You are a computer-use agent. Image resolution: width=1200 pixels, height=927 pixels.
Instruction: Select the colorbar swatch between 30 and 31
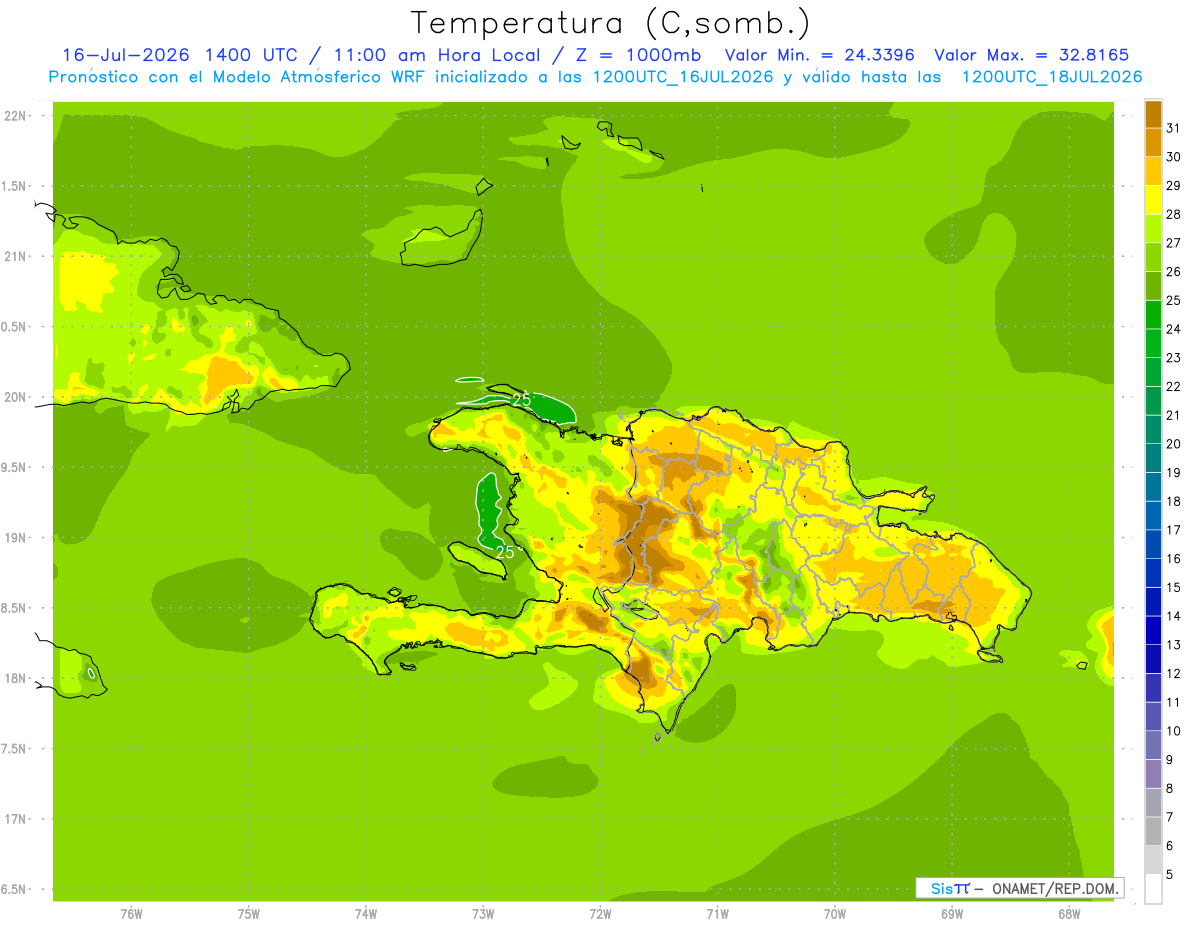(x=1153, y=141)
